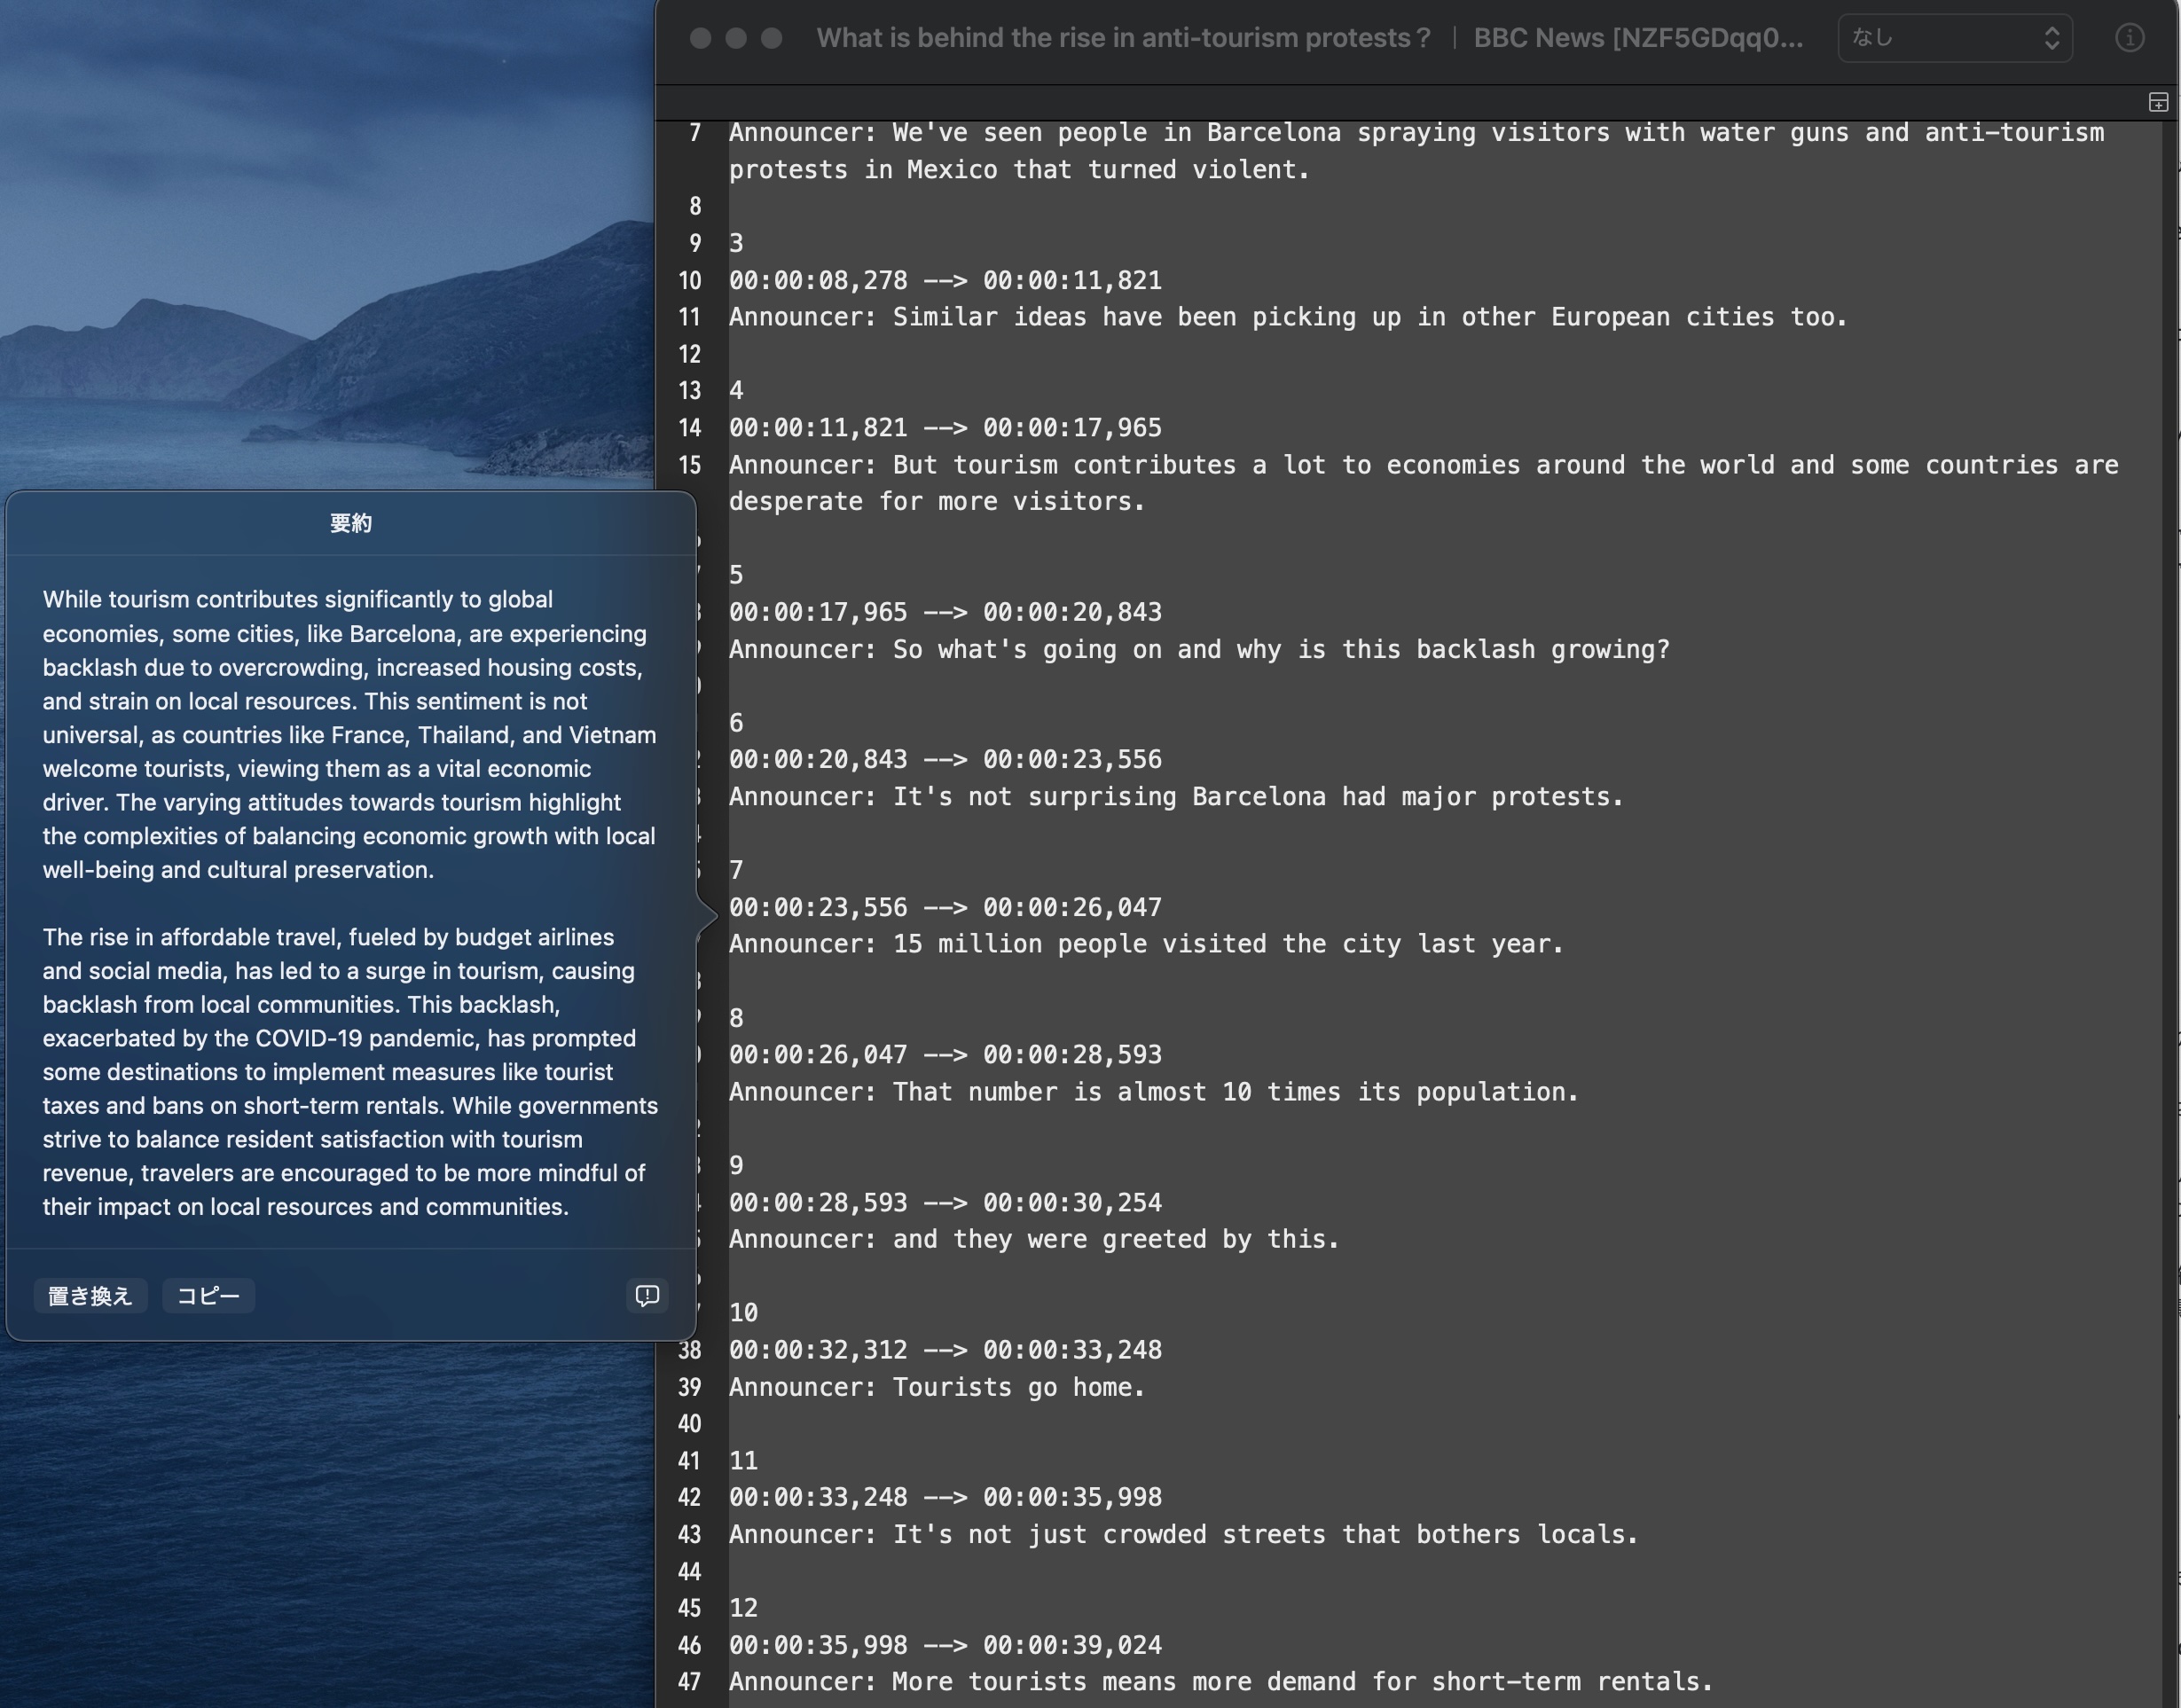The height and width of the screenshot is (1708, 2181).
Task: Click the timestamp 00:00:08,278 line
Action: click(944, 280)
